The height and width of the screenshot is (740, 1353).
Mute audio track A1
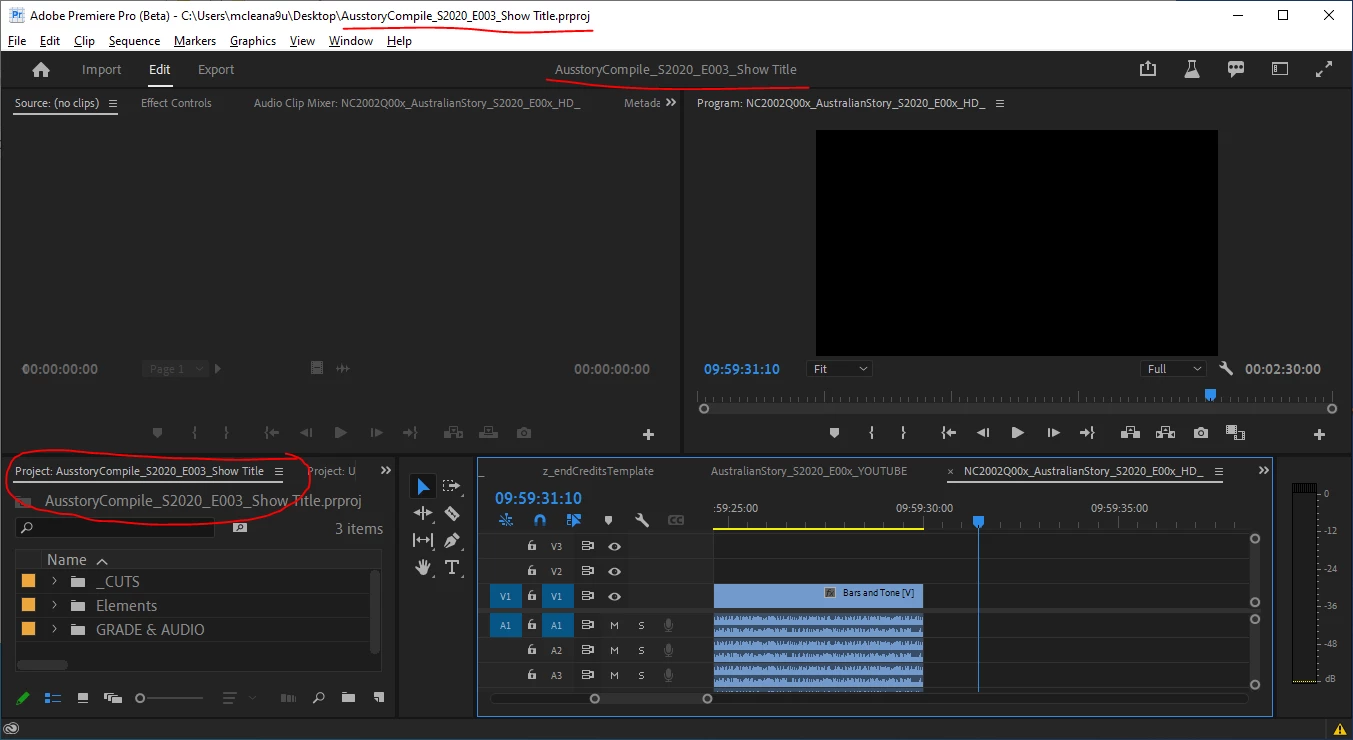tap(615, 625)
